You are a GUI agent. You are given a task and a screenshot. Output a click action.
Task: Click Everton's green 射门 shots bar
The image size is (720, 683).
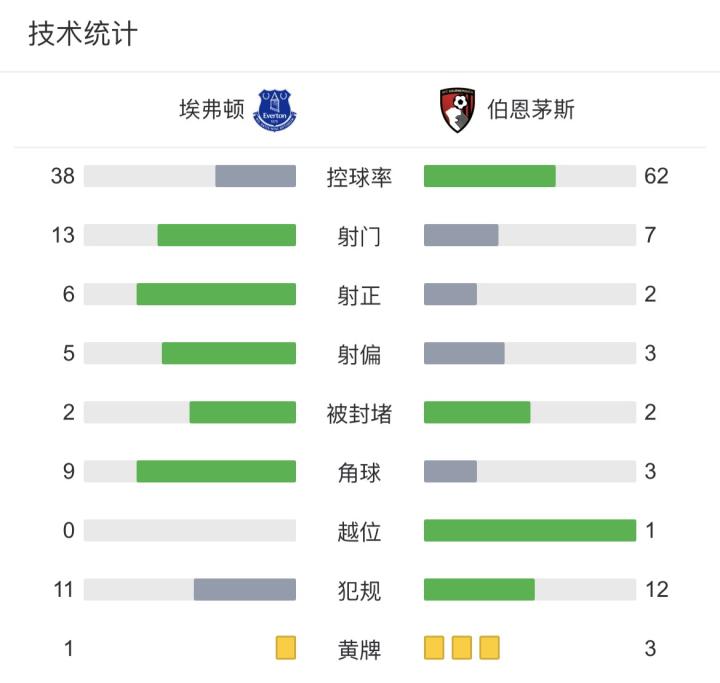click(x=226, y=236)
